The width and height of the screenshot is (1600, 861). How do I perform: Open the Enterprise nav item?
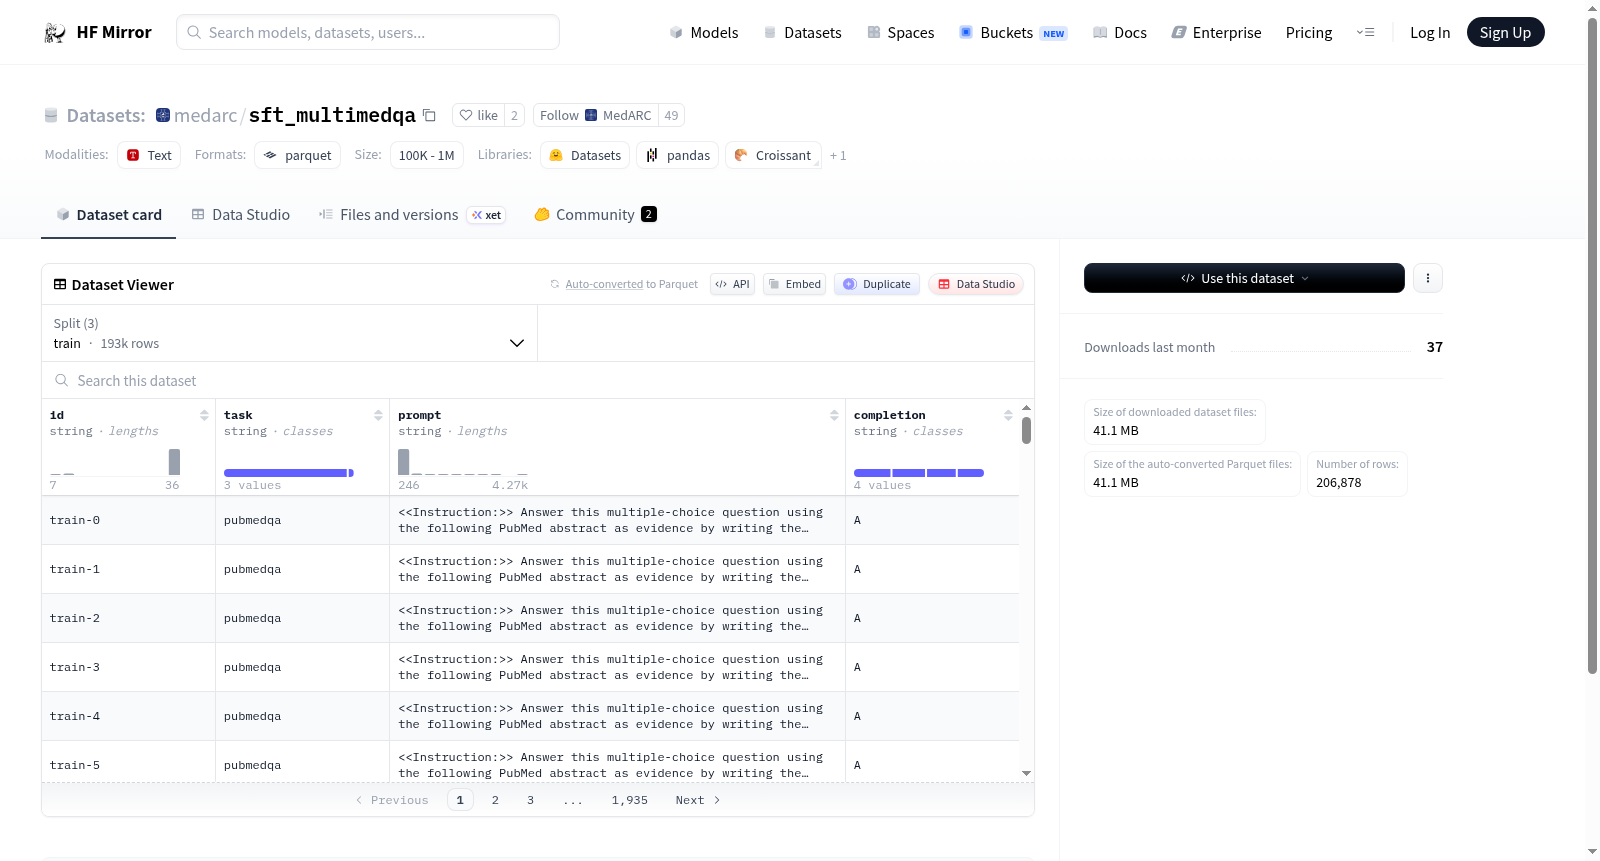pos(1216,33)
